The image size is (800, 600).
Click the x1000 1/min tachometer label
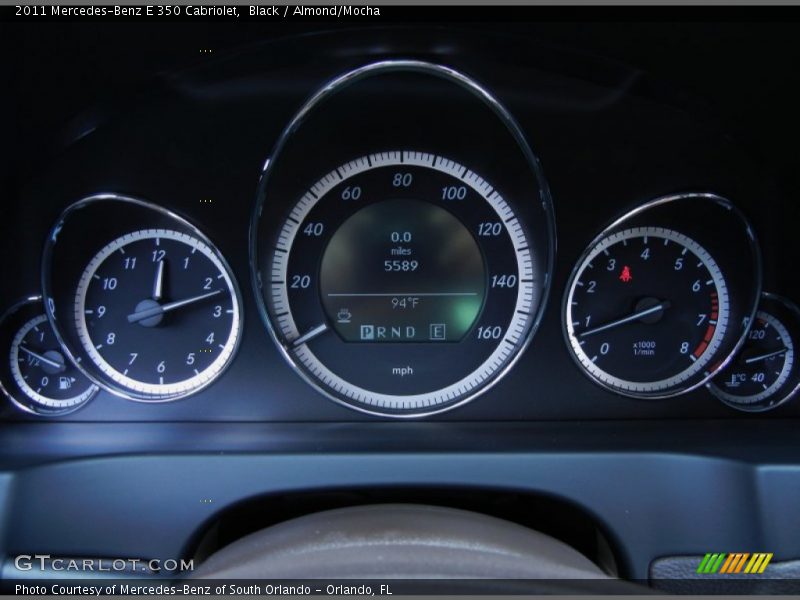[x=644, y=348]
